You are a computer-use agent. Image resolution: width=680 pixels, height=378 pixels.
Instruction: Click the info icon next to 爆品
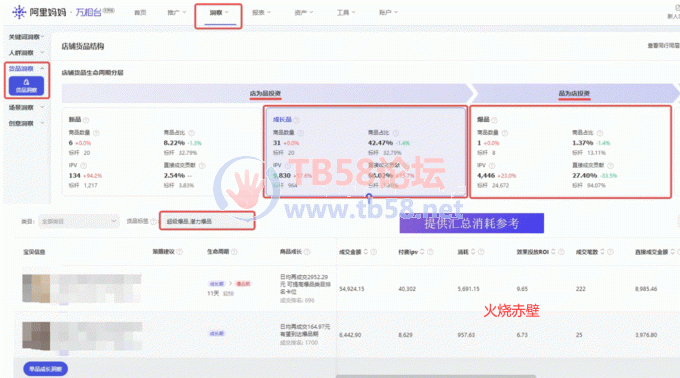[x=494, y=120]
